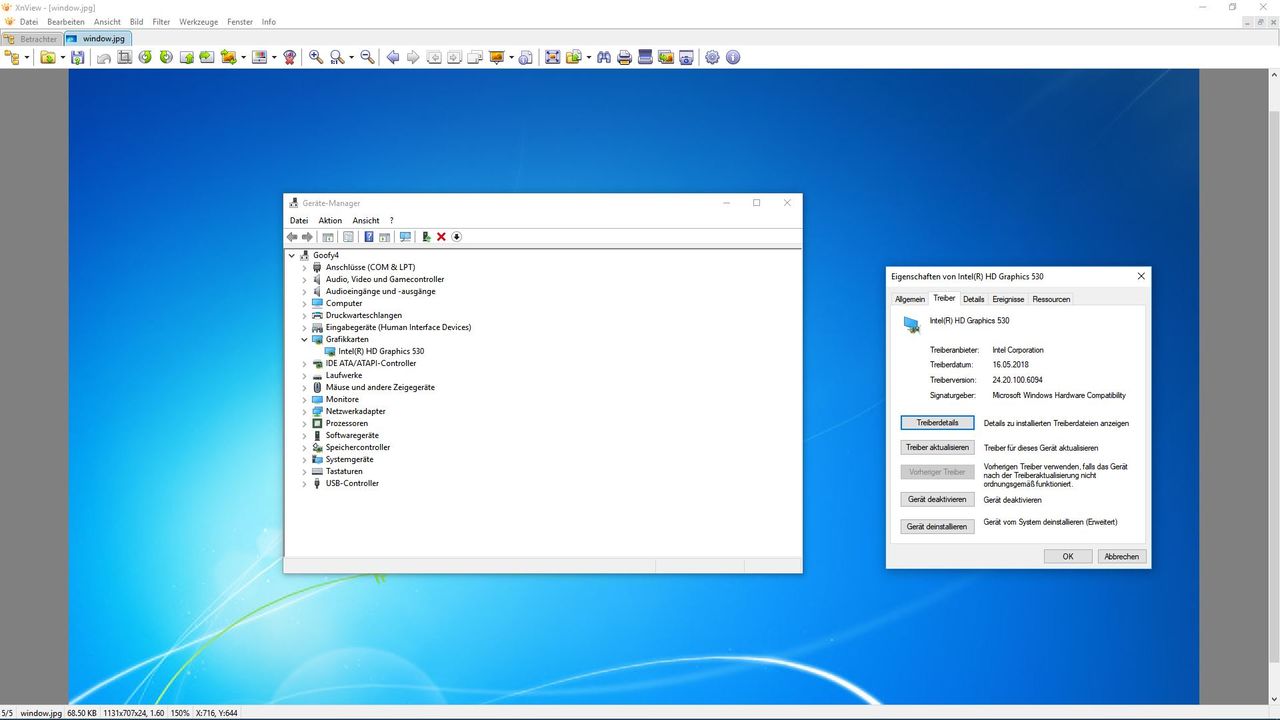This screenshot has width=1280, height=720.
Task: Open the Options gear icon
Action: (712, 57)
